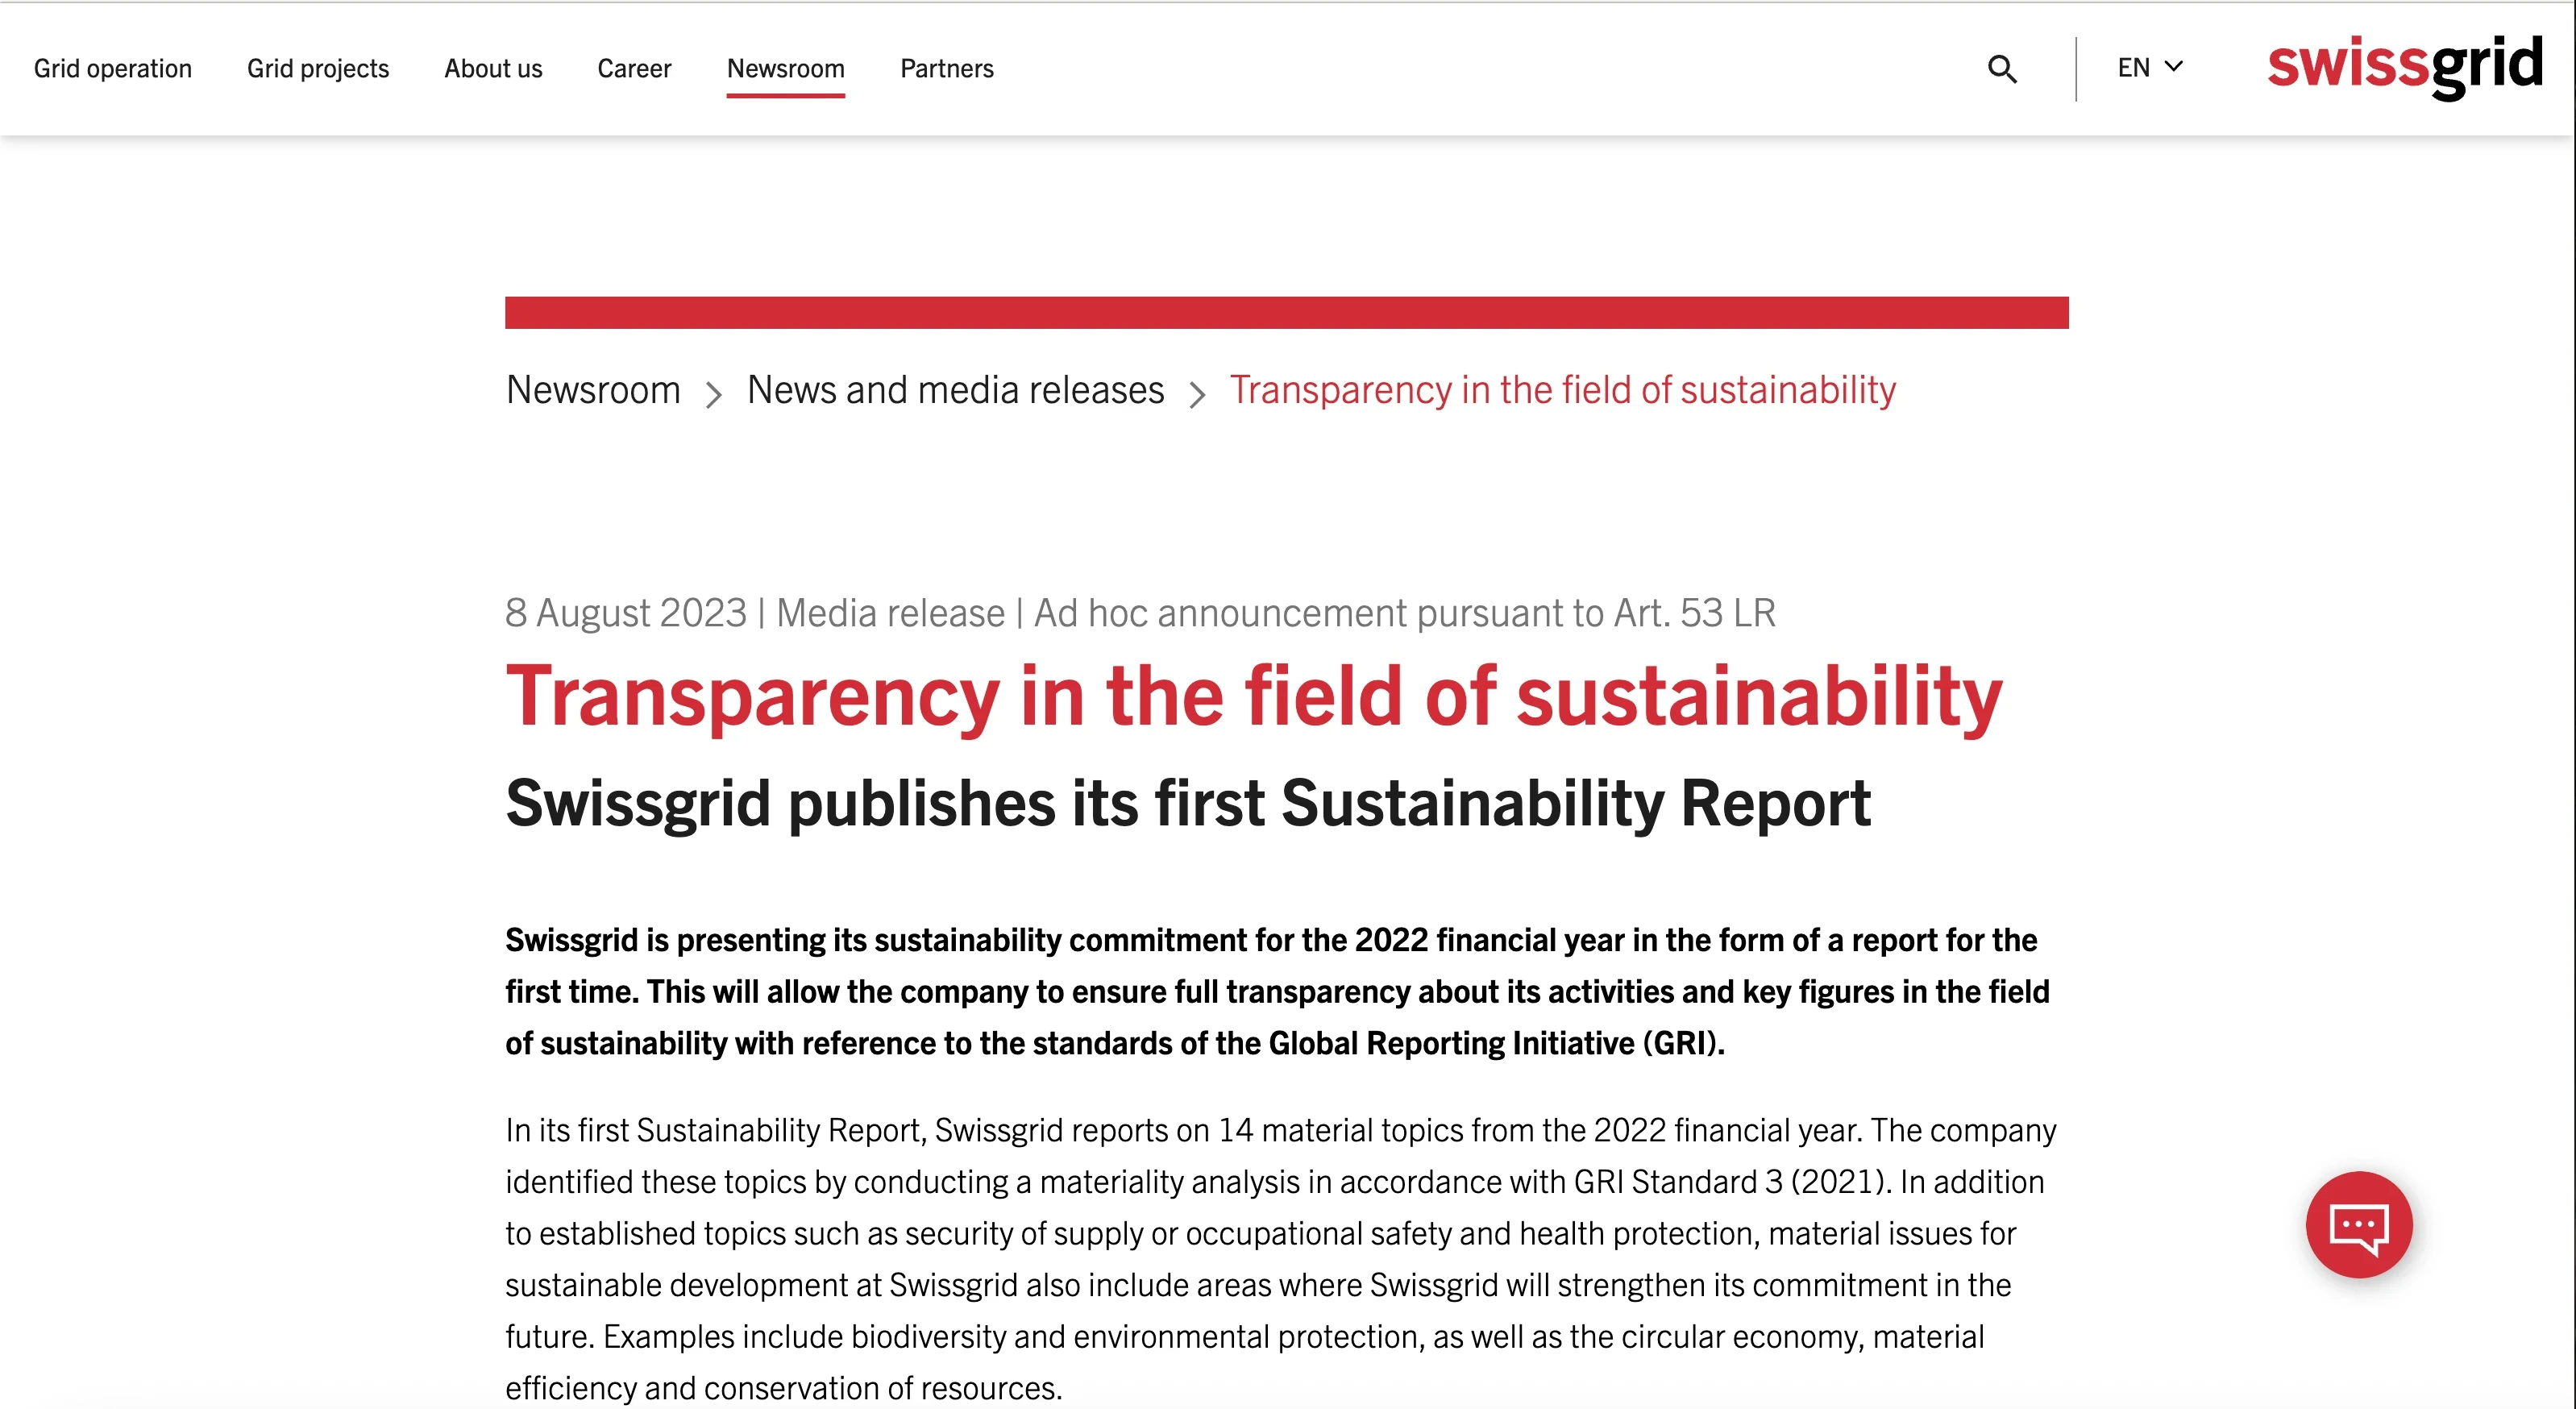Click the Sustainability Report subheading

pyautogui.click(x=1187, y=803)
